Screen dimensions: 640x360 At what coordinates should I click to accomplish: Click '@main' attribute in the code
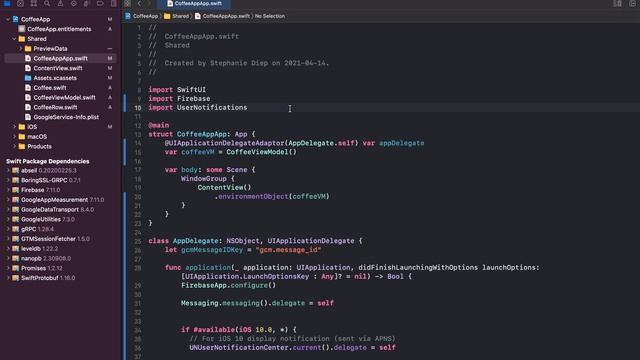coord(158,125)
